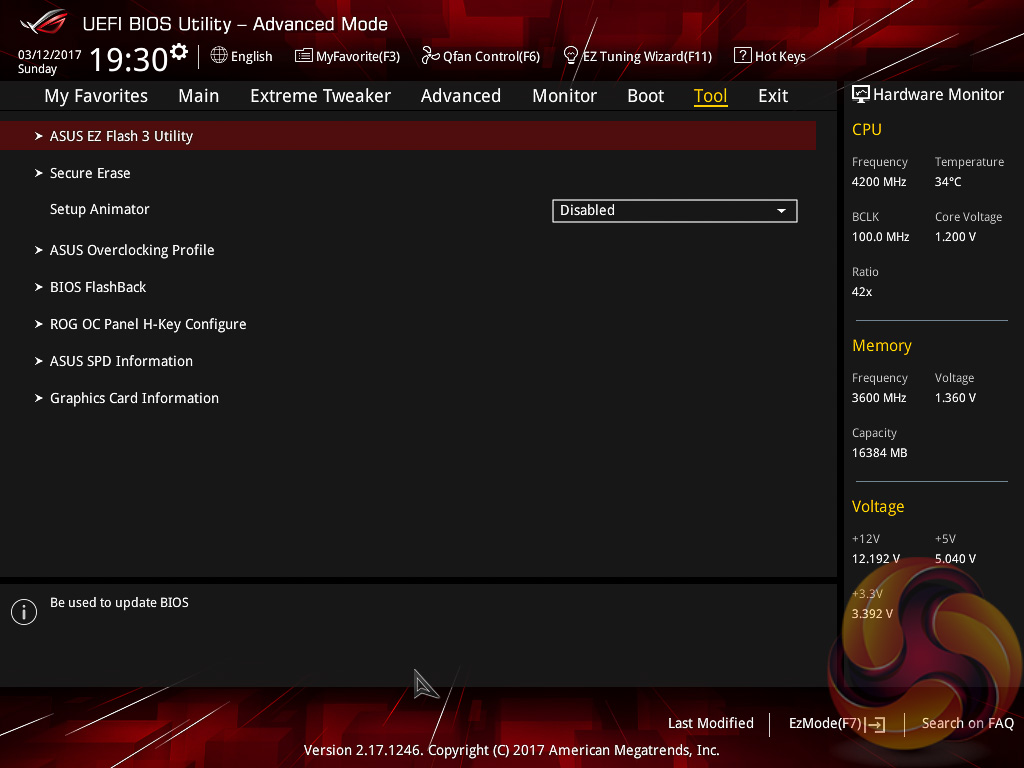Open the My Favorites tab
Image resolution: width=1024 pixels, height=768 pixels.
96,96
